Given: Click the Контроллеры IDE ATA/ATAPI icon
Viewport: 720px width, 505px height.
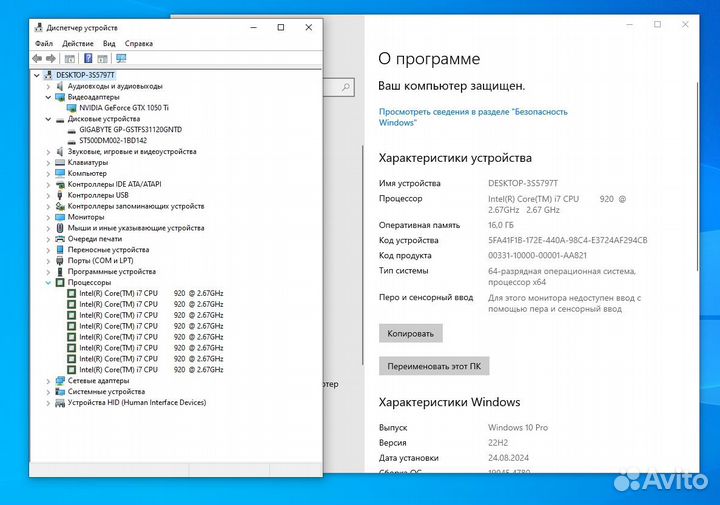Looking at the screenshot, I should pyautogui.click(x=60, y=184).
